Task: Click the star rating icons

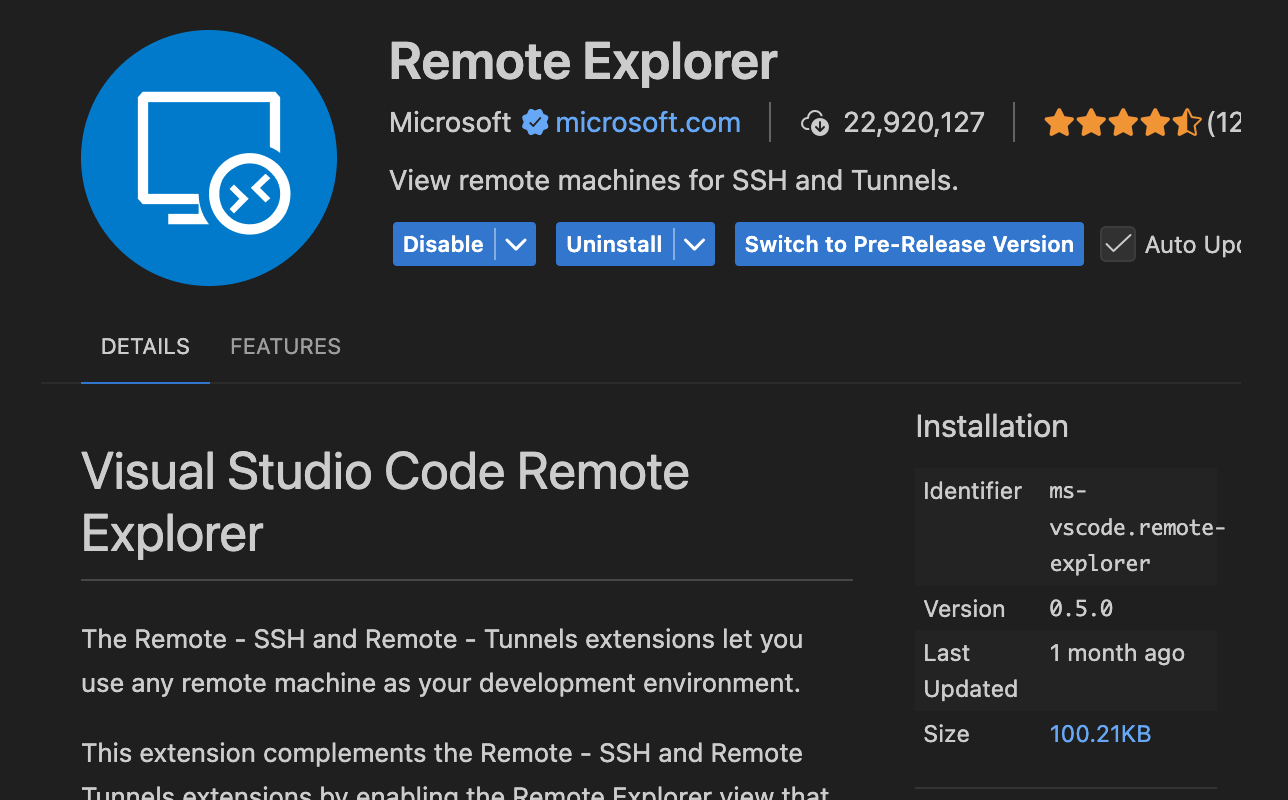Action: pyautogui.click(x=1122, y=123)
